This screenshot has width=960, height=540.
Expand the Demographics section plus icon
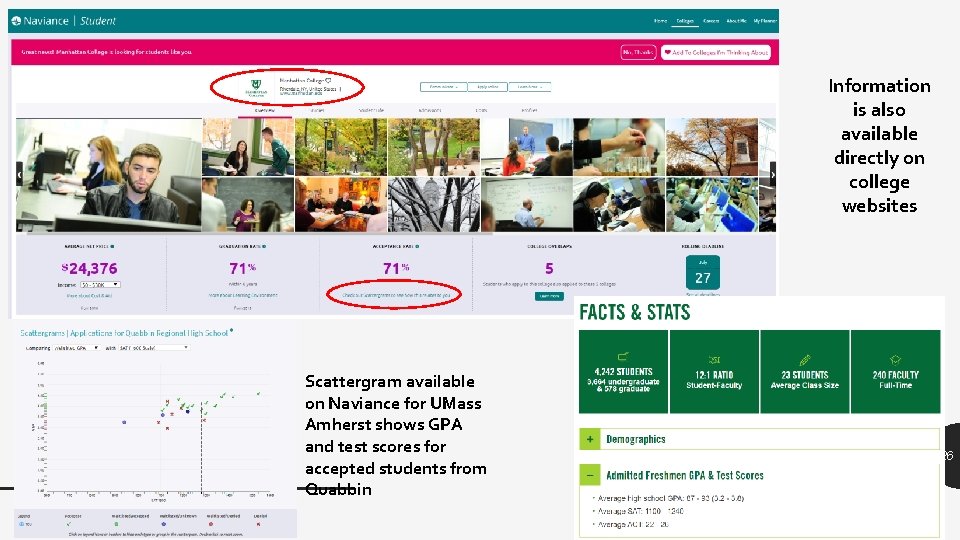590,439
